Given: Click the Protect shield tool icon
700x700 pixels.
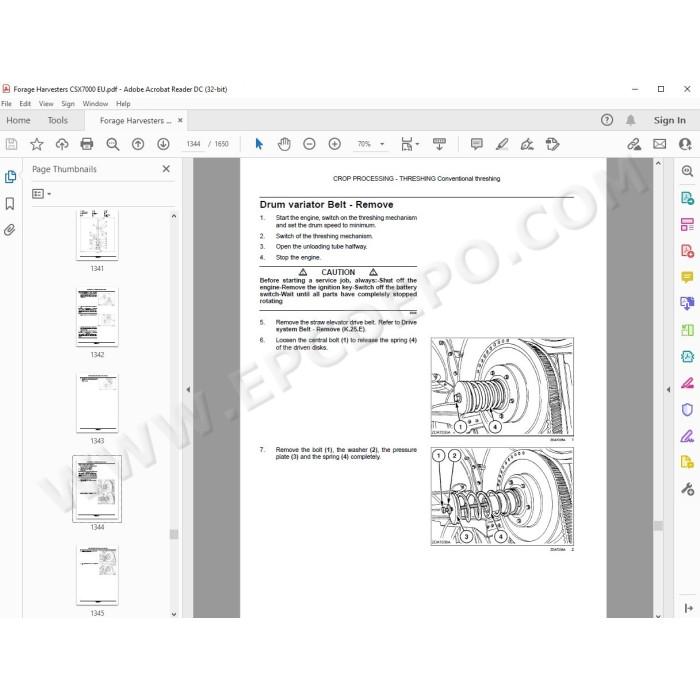Looking at the screenshot, I should 687,409.
